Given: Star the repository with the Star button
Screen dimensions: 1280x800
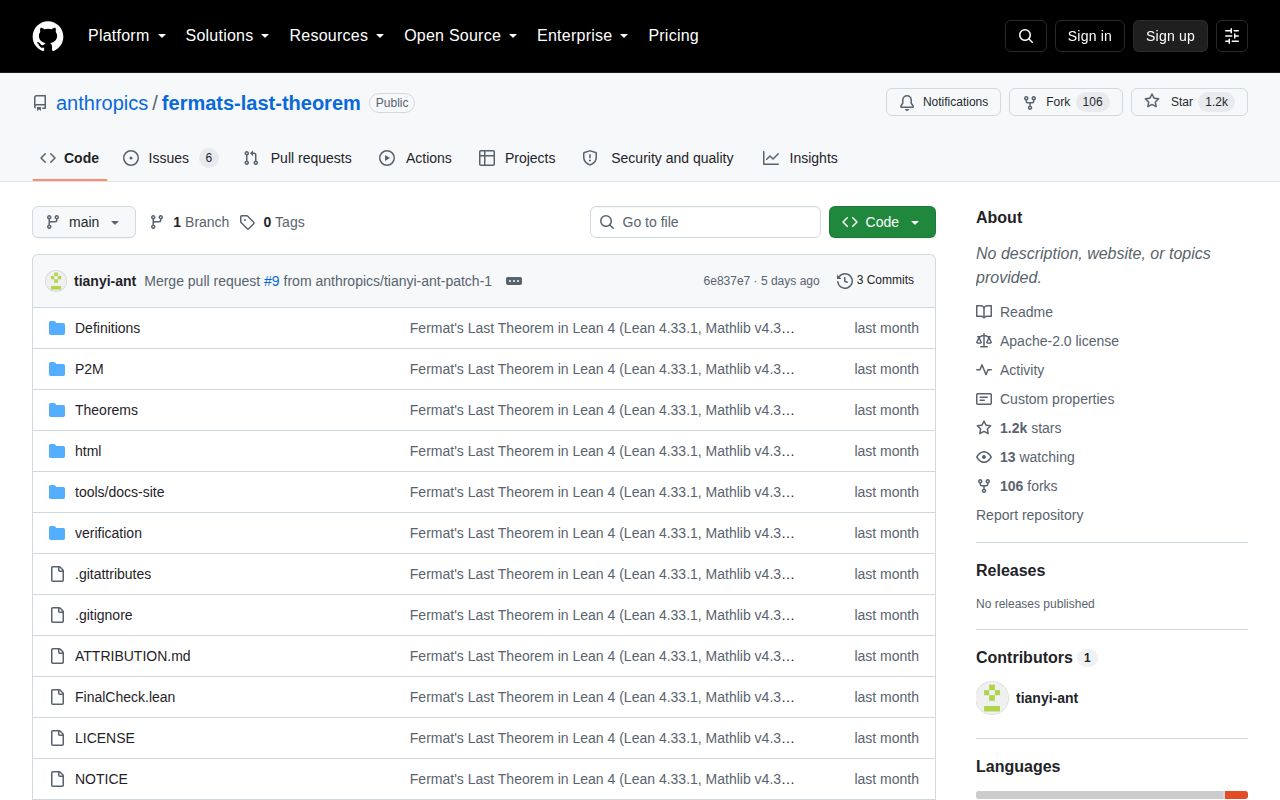Looking at the screenshot, I should pos(1189,102).
